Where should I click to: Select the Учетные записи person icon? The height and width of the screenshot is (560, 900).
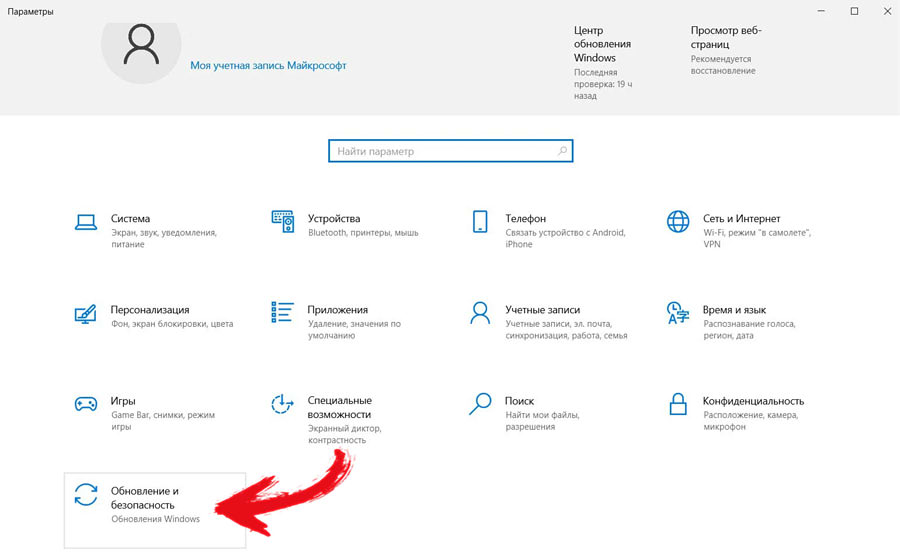point(480,313)
